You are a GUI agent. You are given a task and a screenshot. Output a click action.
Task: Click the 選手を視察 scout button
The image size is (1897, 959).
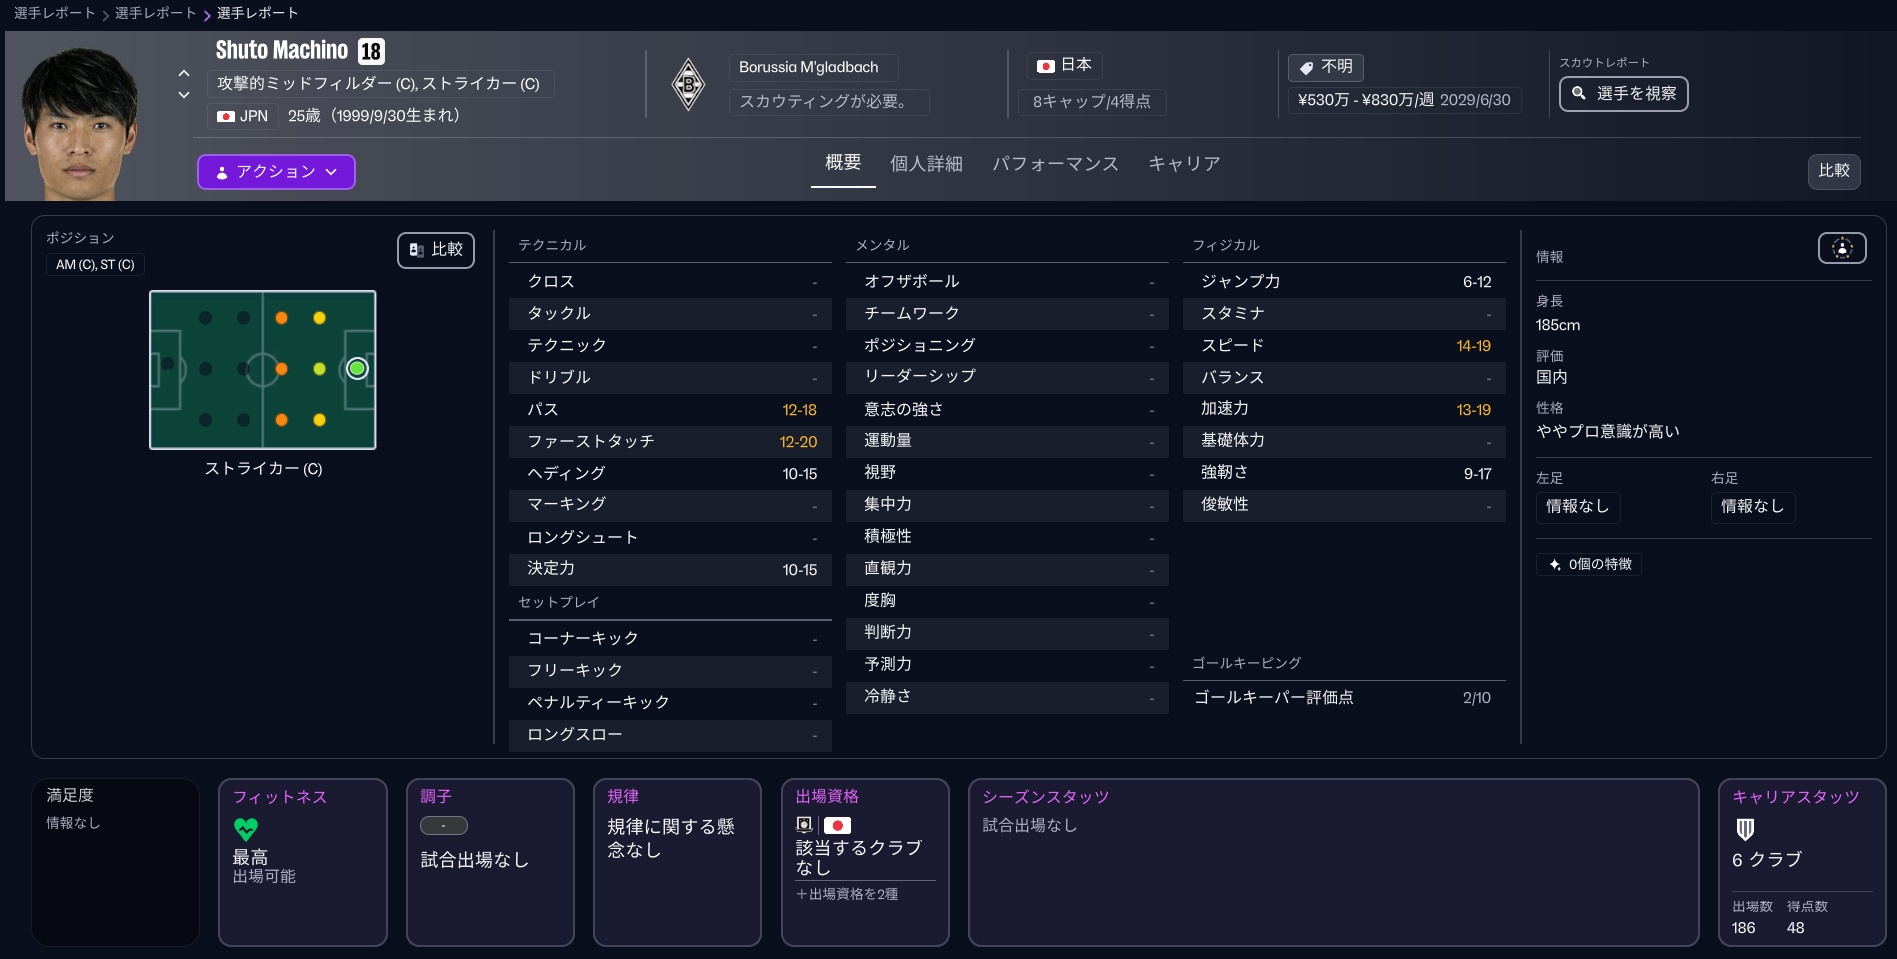click(x=1623, y=94)
